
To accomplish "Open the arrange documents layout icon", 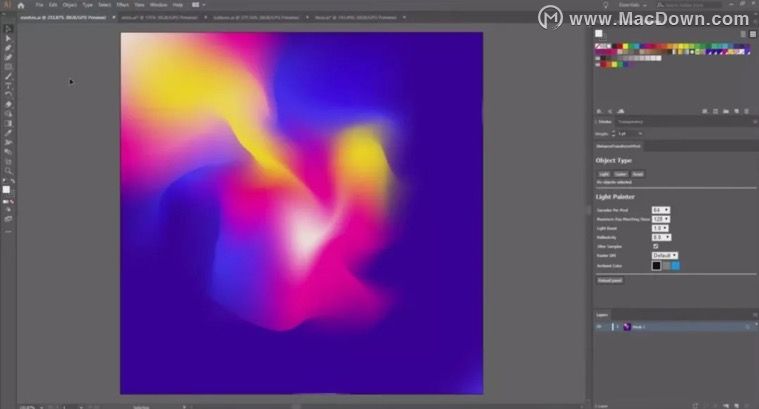I will point(196,5).
